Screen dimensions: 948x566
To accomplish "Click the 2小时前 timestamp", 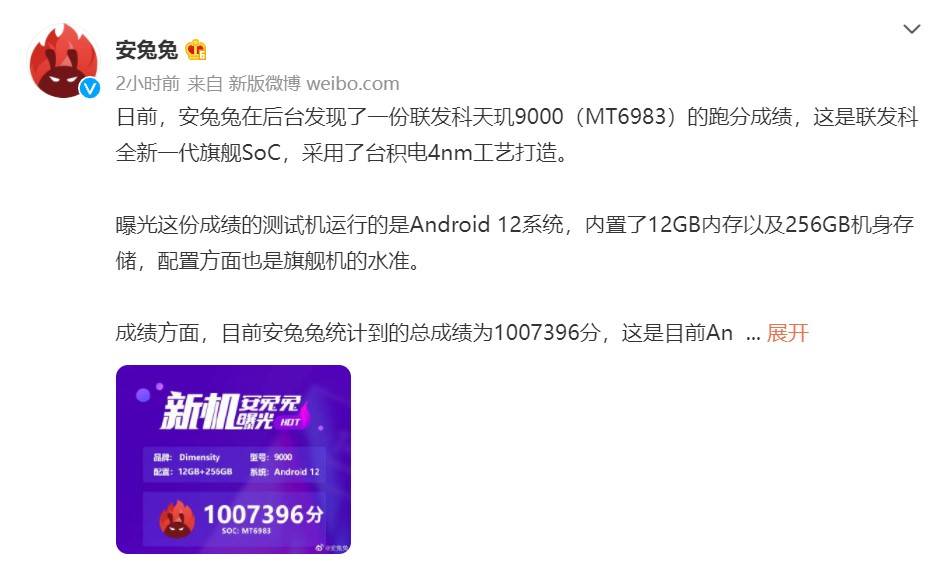I will (x=148, y=83).
